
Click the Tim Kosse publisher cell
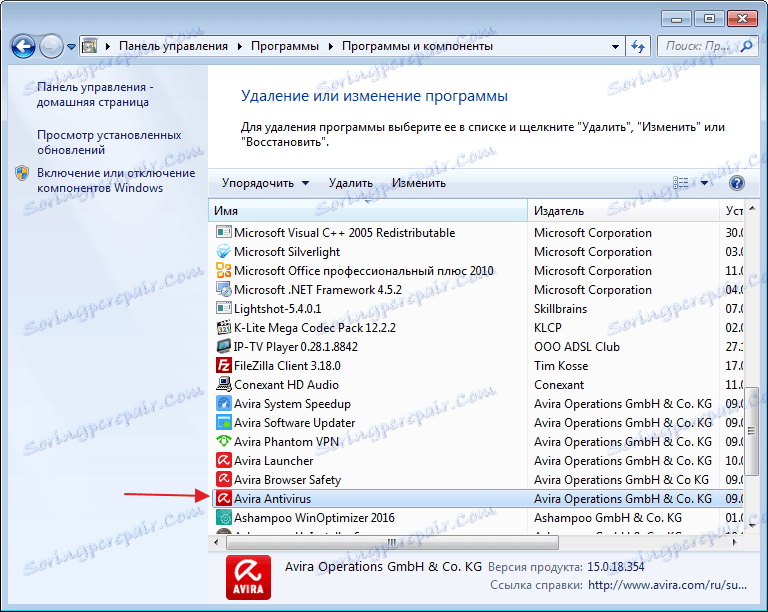(561, 366)
